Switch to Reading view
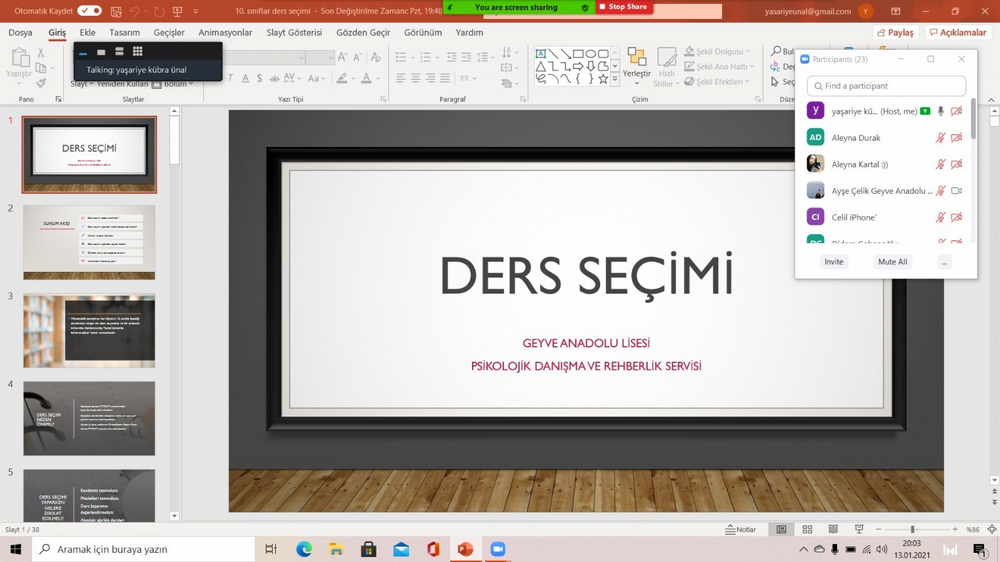 833,529
